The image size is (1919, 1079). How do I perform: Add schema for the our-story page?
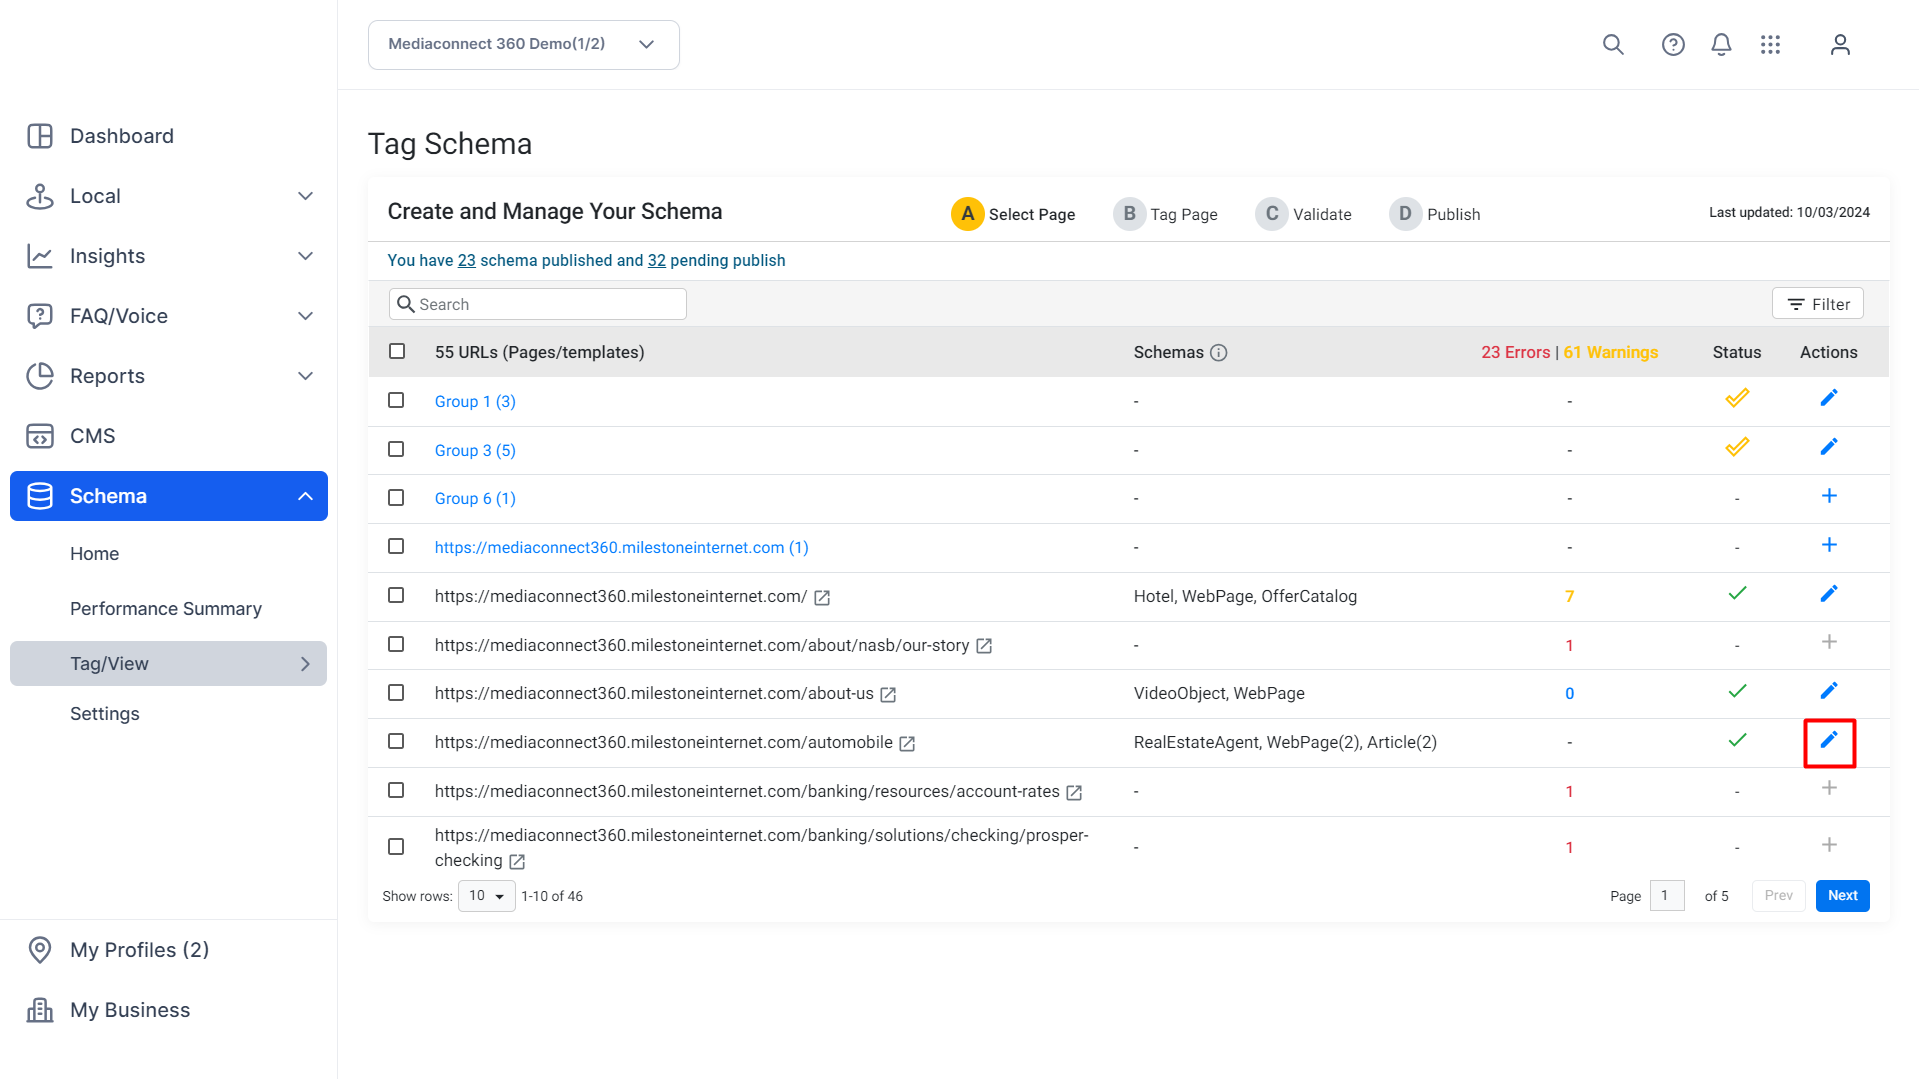coord(1829,642)
